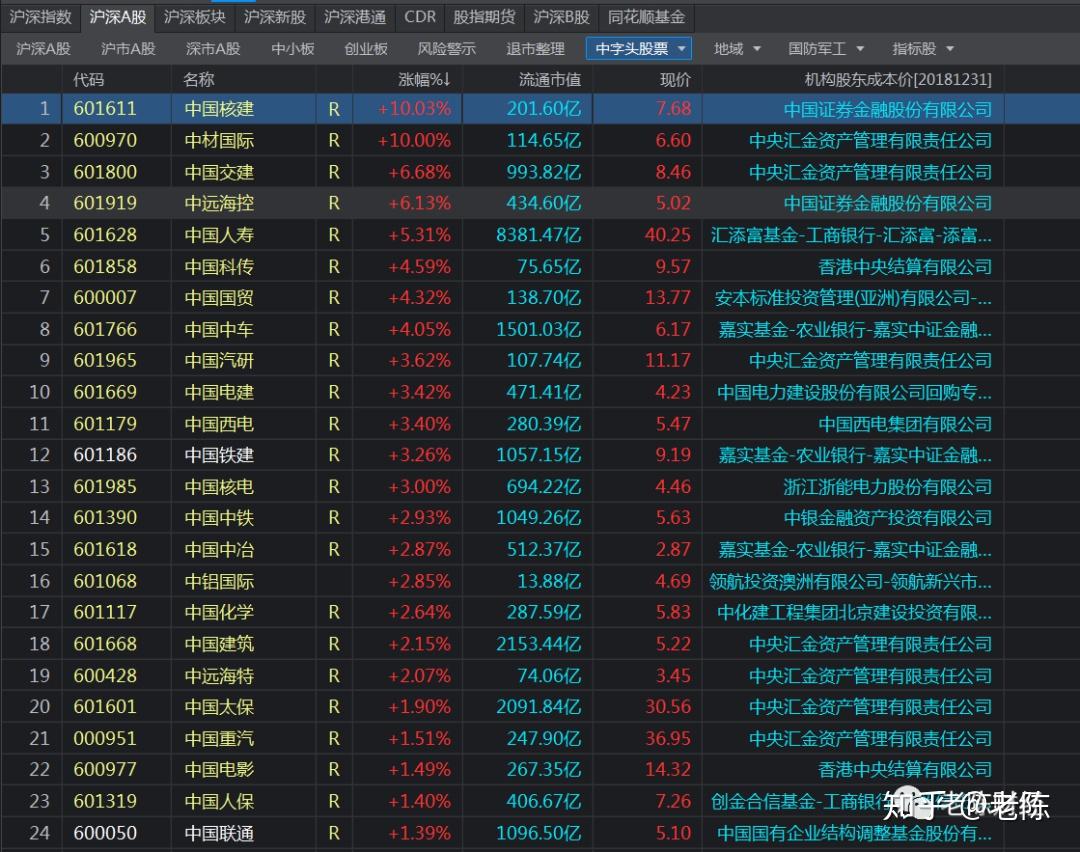This screenshot has height=852, width=1080.
Task: Show the 风险警示 stock list
Action: tap(446, 49)
